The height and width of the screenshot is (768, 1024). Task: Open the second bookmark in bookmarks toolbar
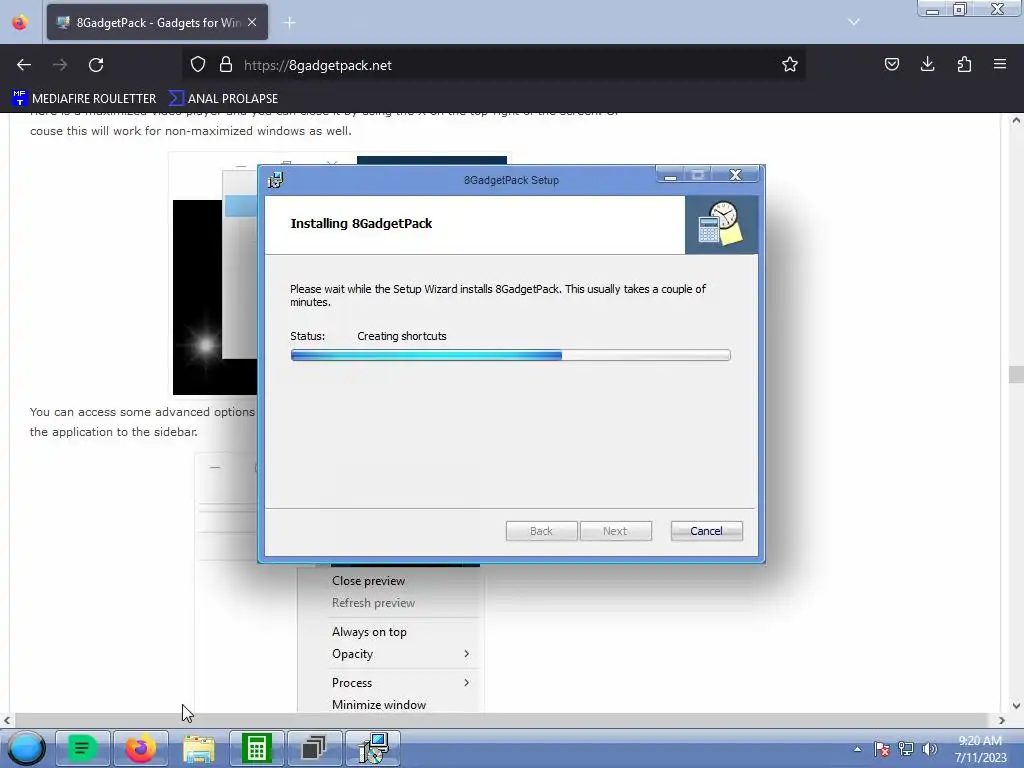[223, 99]
